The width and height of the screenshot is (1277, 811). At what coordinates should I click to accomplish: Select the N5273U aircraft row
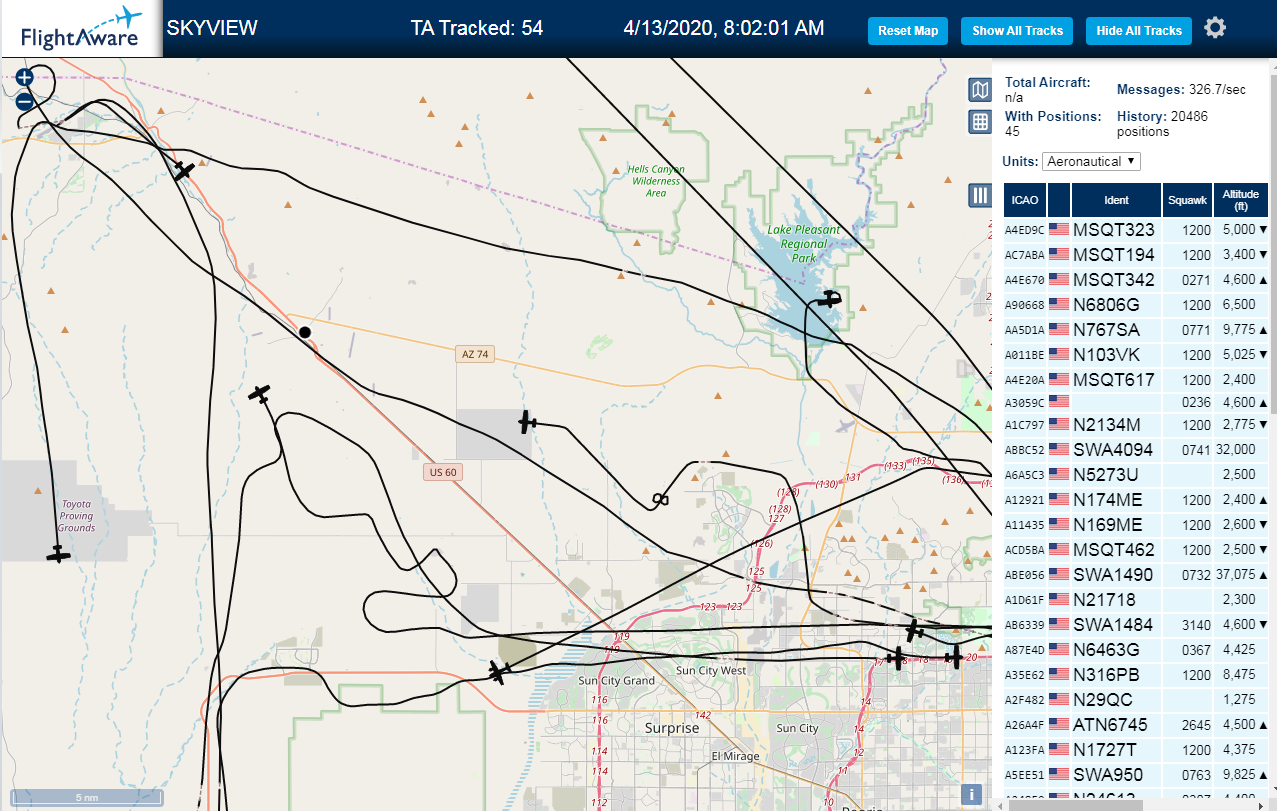click(1137, 474)
